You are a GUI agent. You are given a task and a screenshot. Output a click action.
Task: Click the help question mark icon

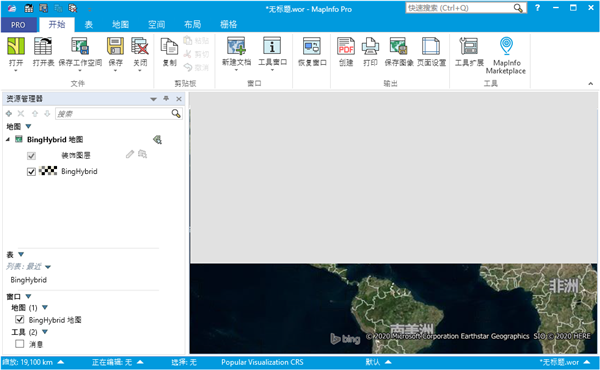point(537,8)
